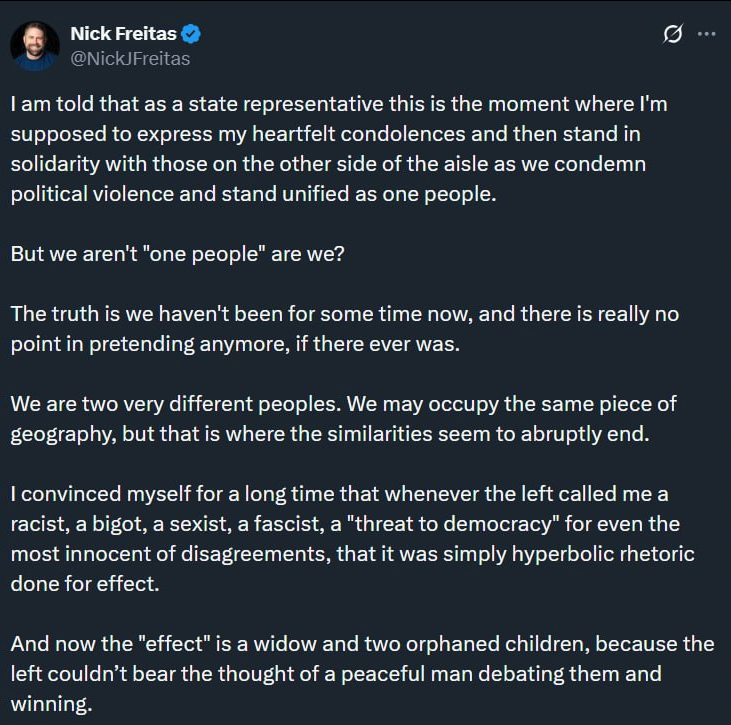Viewport: 731px width, 725px height.
Task: Click the paragraph starting "I convinced myself"
Action: point(352,539)
